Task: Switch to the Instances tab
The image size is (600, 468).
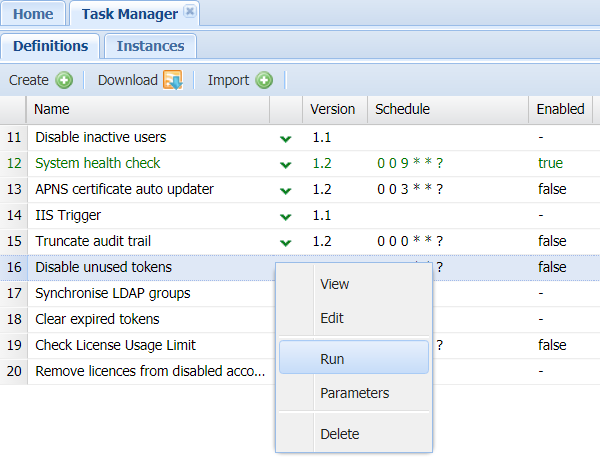Action: click(x=150, y=46)
